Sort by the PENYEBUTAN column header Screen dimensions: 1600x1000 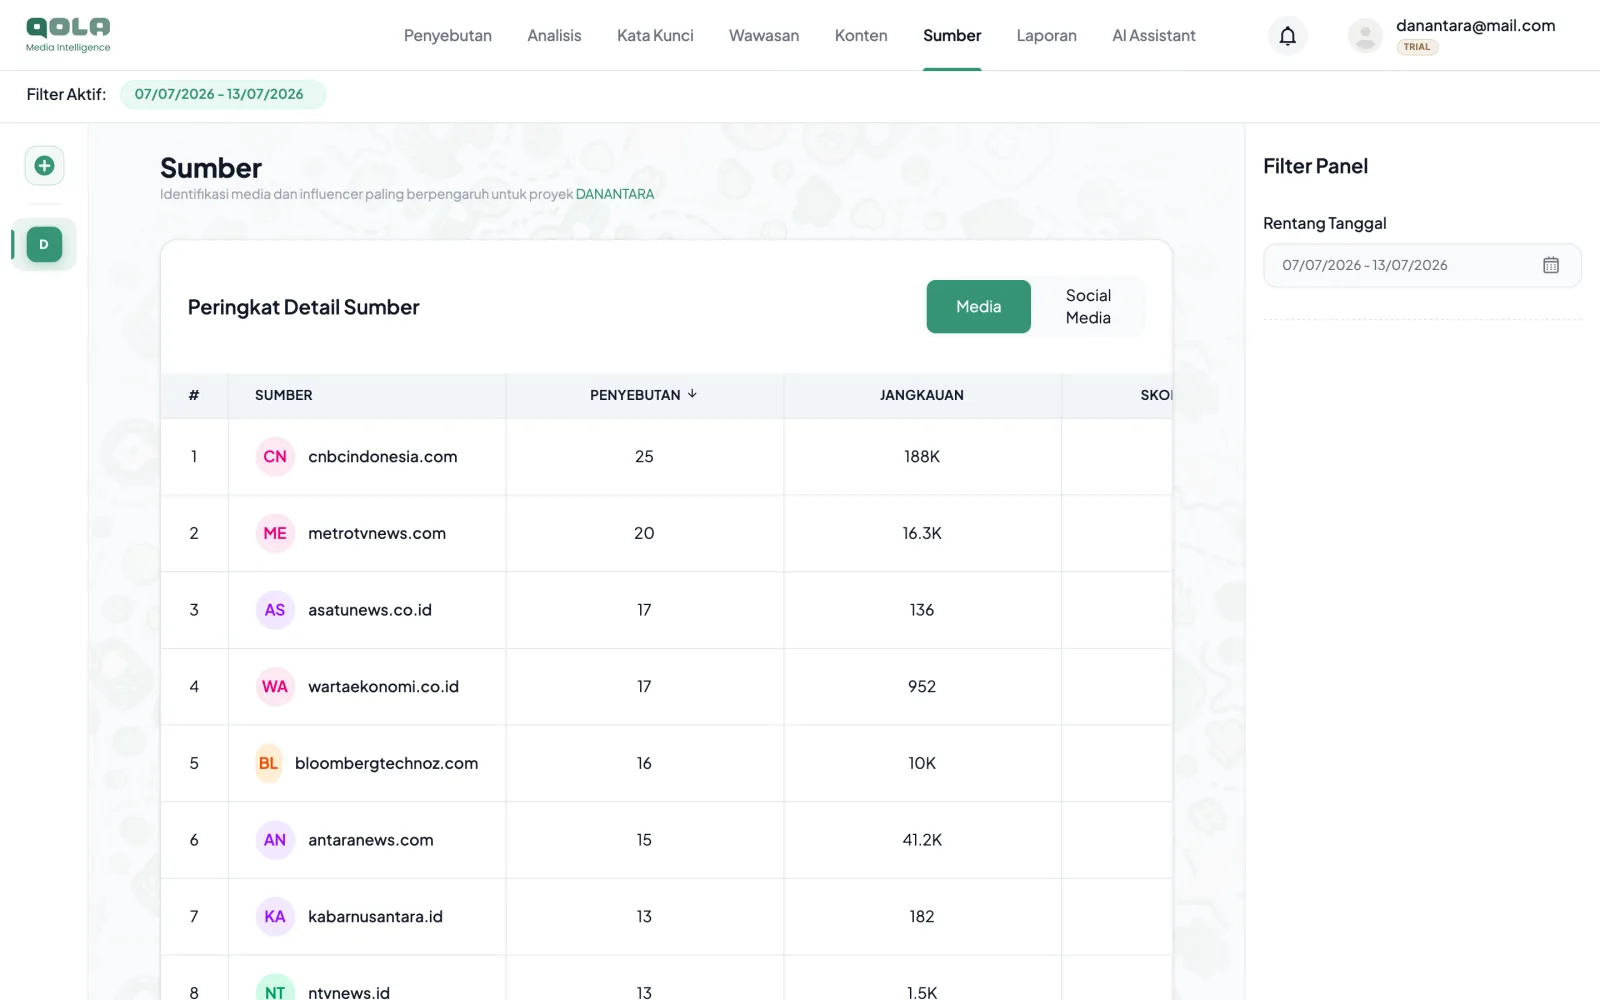644,395
